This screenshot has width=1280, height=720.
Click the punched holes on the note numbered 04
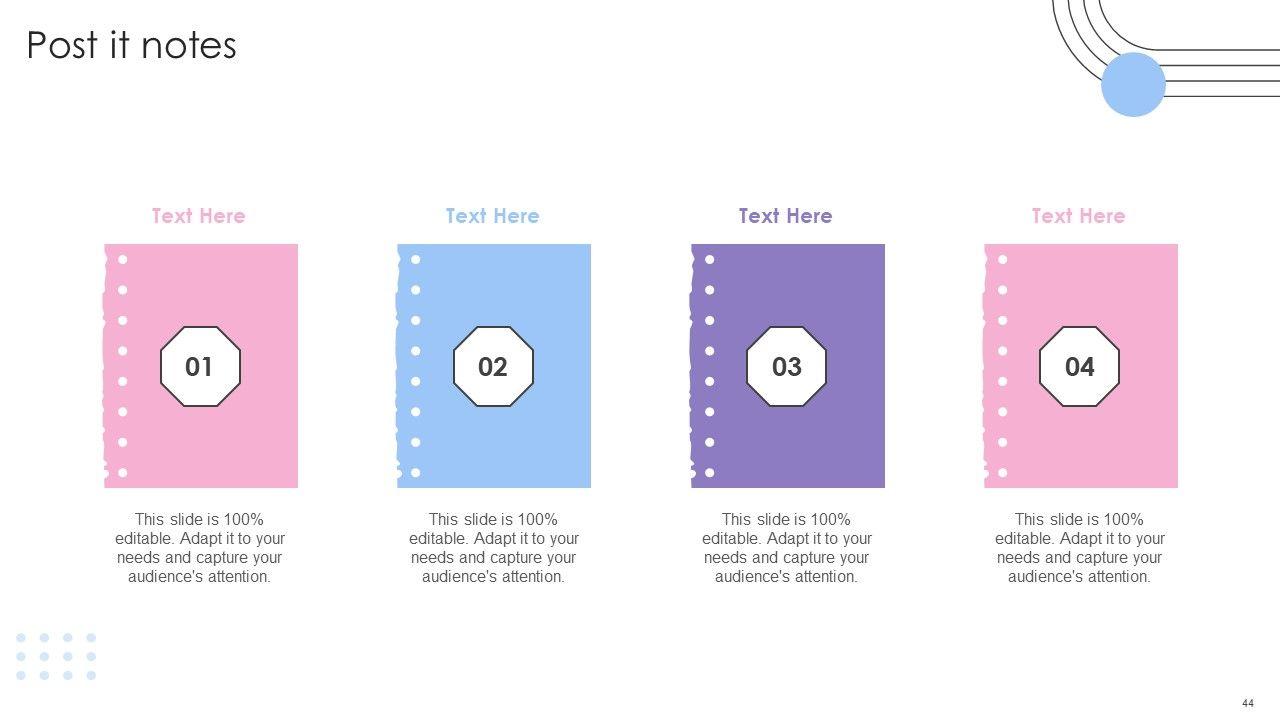pos(1003,366)
